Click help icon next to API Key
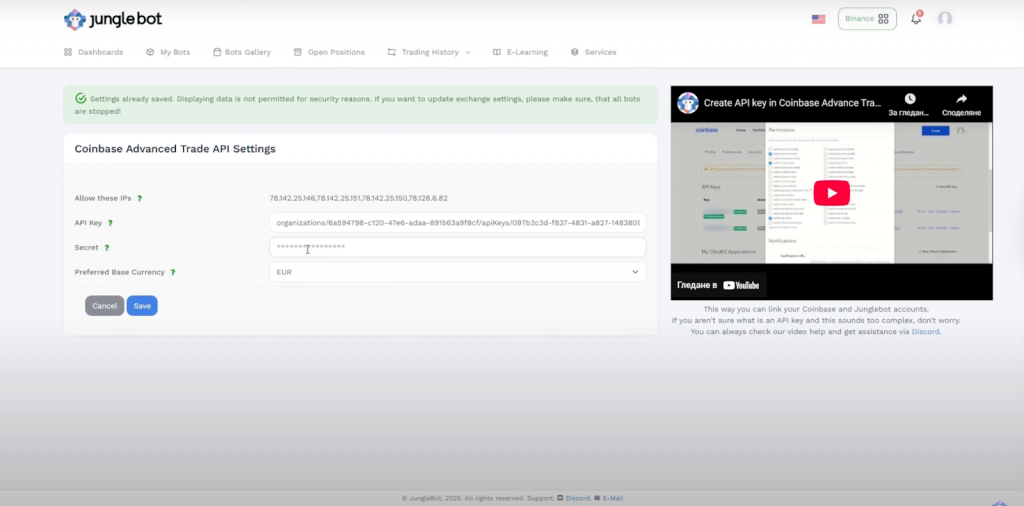 110,223
